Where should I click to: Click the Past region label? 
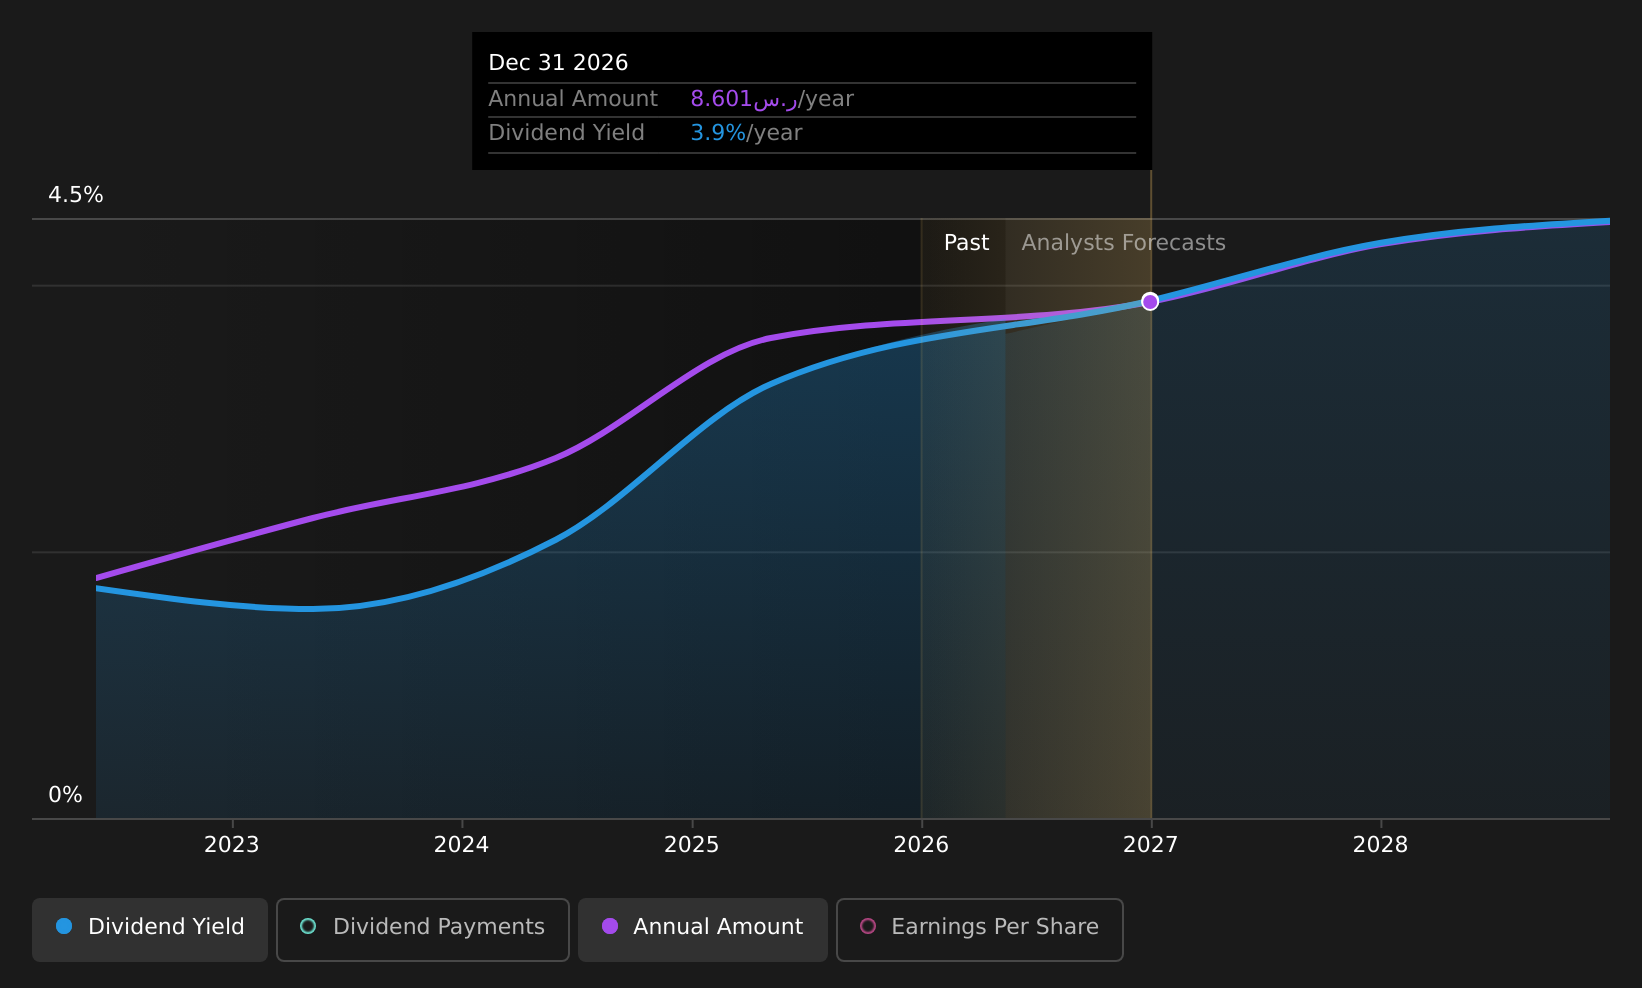pyautogui.click(x=966, y=243)
